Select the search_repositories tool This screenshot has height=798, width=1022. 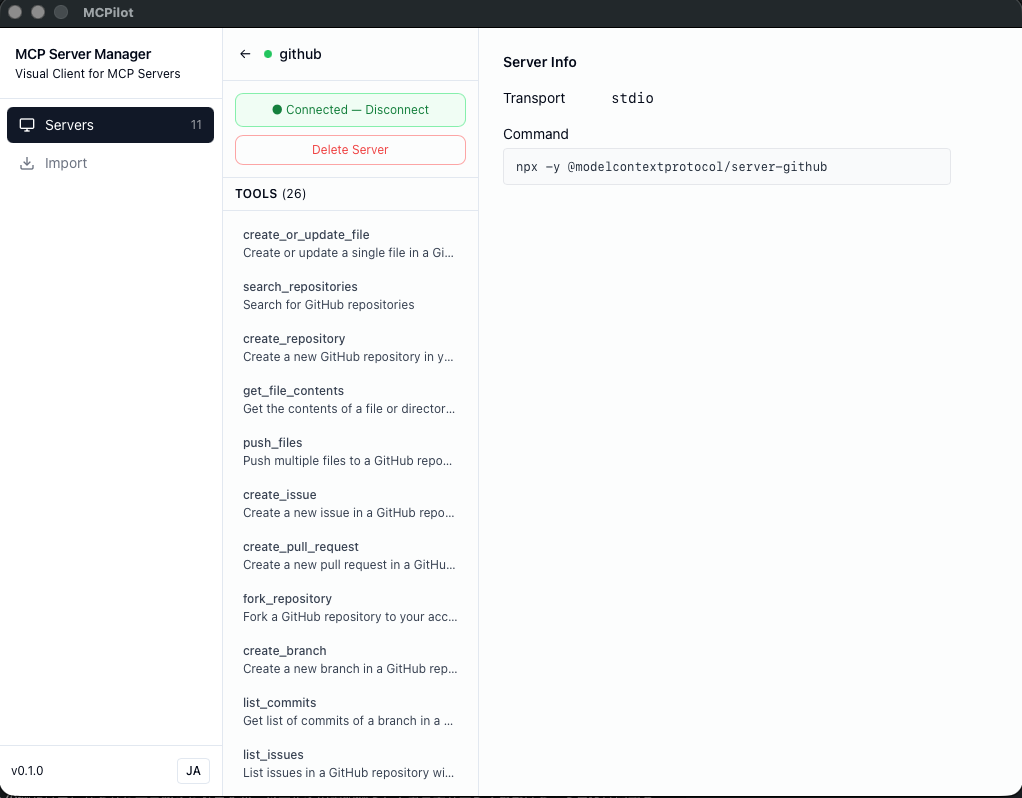click(x=350, y=296)
